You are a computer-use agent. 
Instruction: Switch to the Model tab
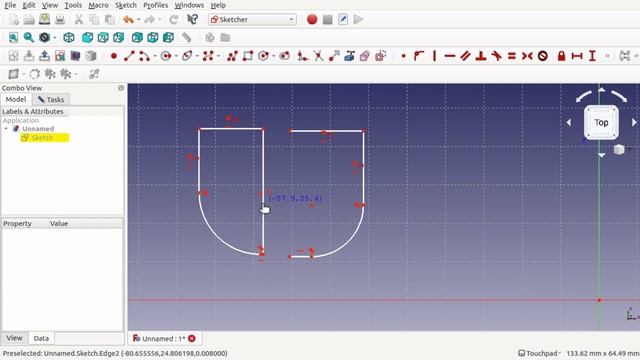tap(16, 99)
